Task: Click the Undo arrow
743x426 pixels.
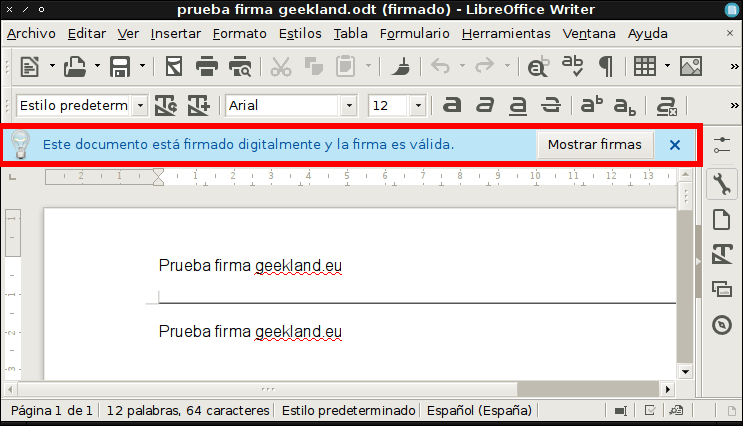Action: tap(441, 66)
